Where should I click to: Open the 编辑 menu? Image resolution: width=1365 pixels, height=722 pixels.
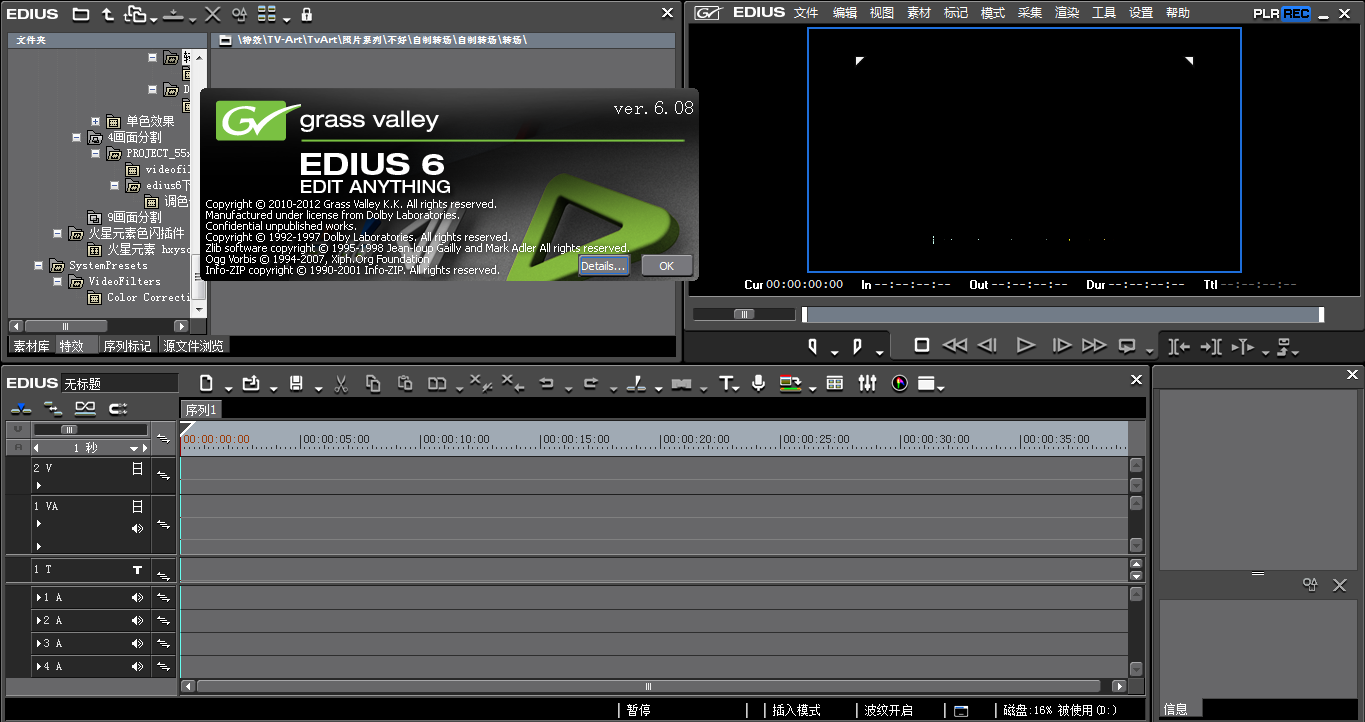click(x=845, y=13)
